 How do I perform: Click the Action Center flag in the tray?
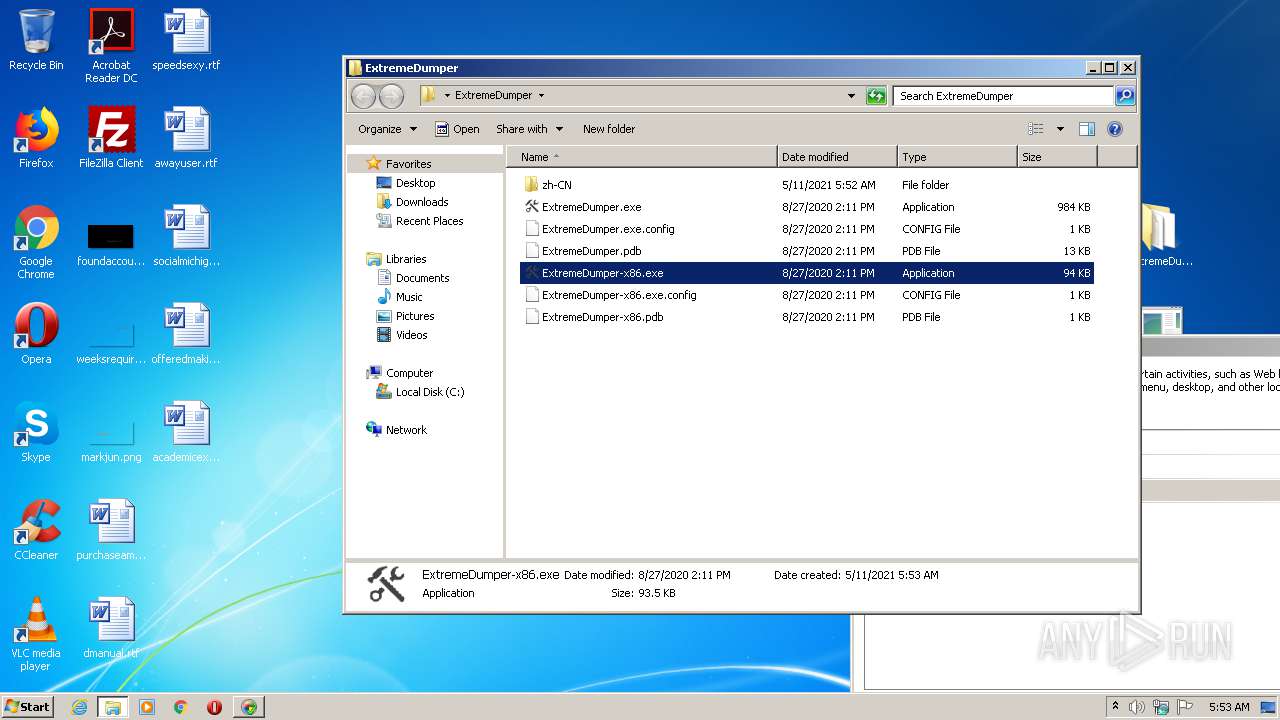(x=1185, y=707)
